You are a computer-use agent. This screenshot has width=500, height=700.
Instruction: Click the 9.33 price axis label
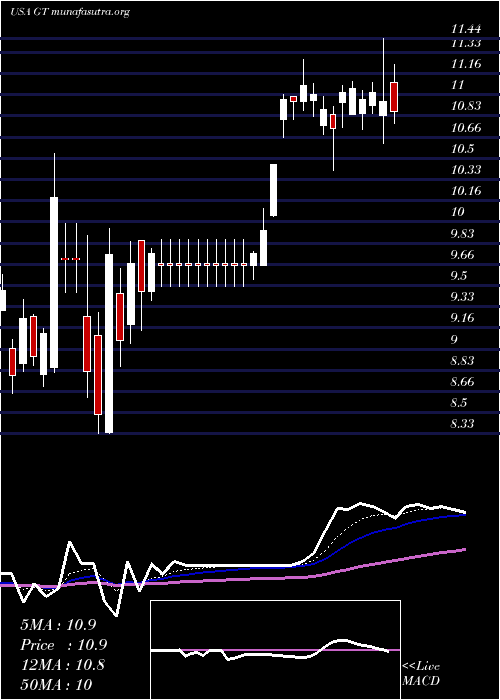tap(462, 297)
